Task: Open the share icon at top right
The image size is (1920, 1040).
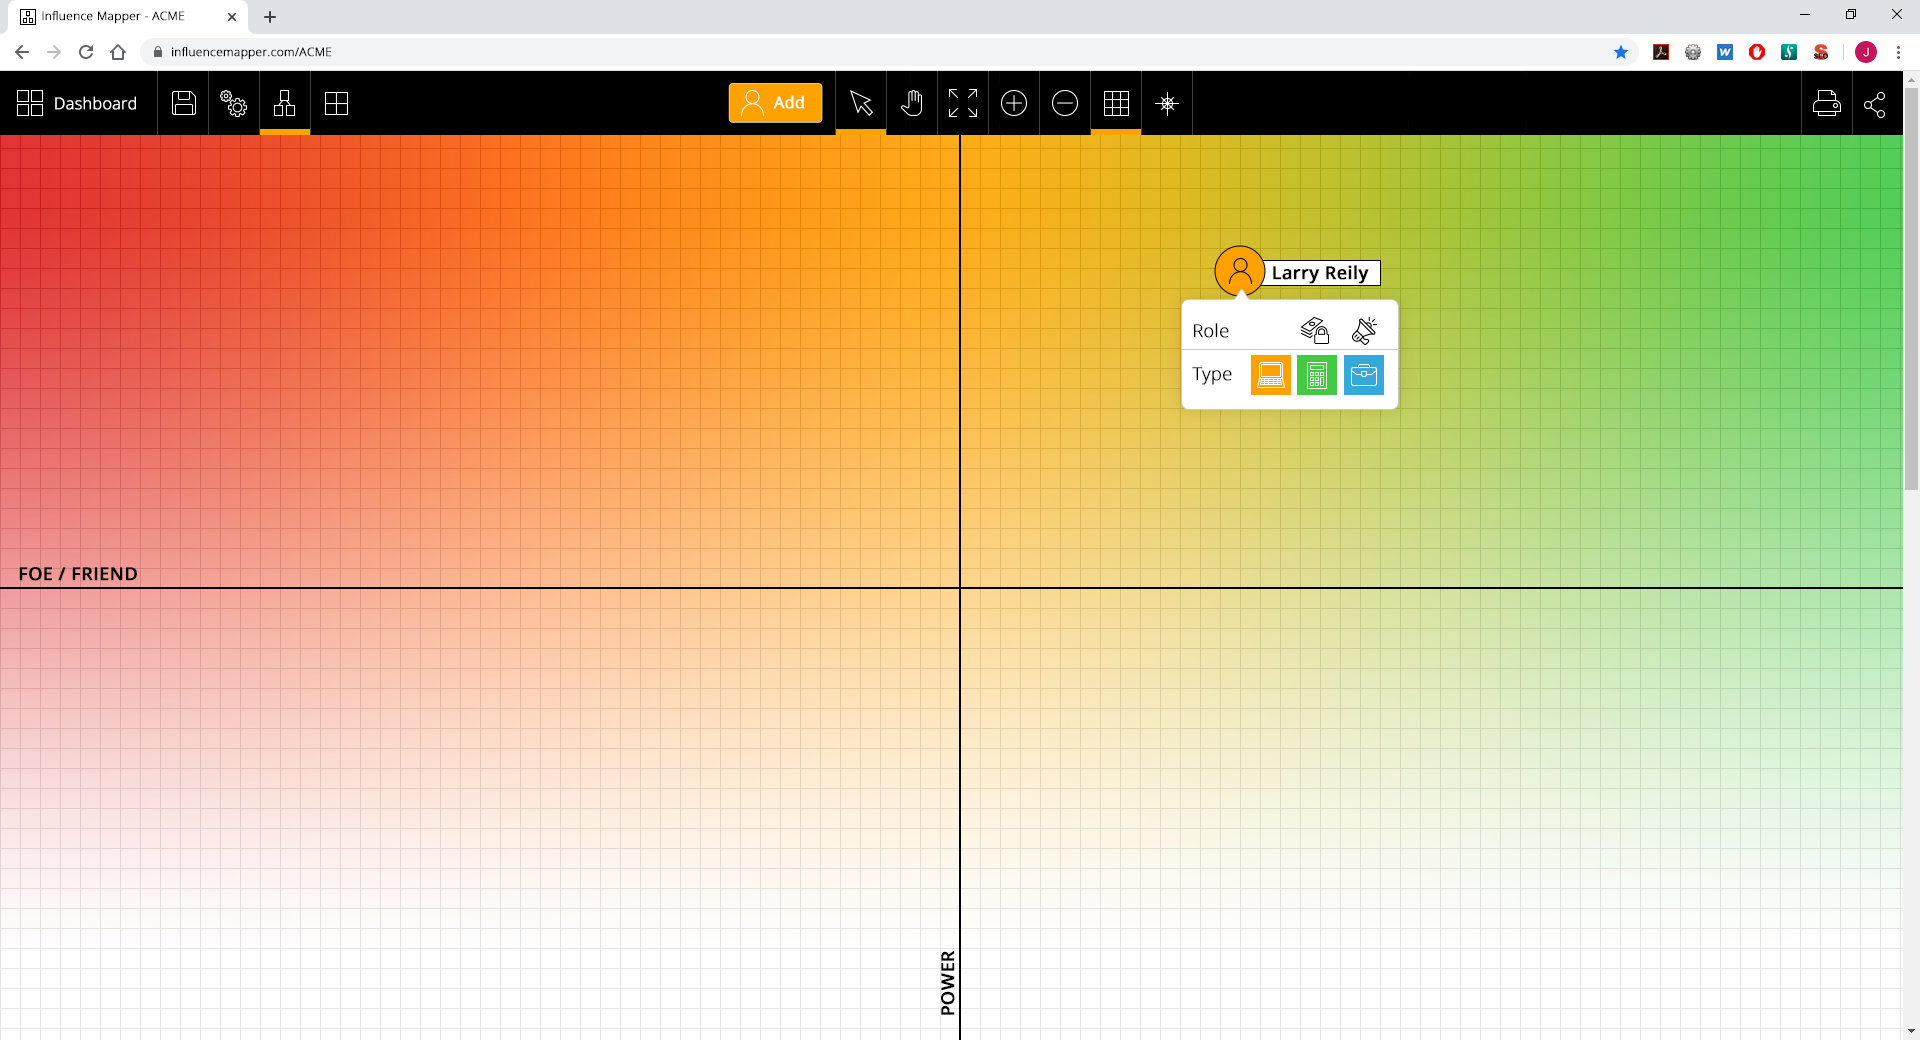Action: (1875, 103)
